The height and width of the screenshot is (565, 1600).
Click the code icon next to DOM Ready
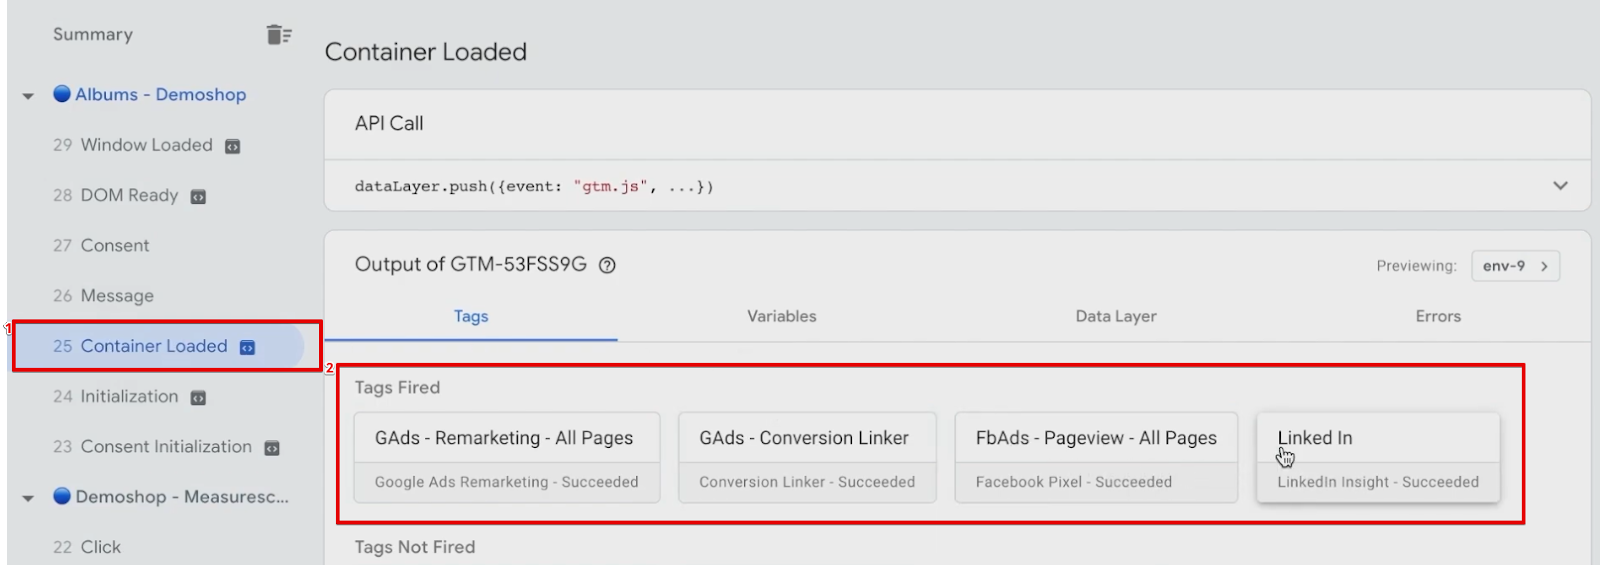pyautogui.click(x=198, y=196)
